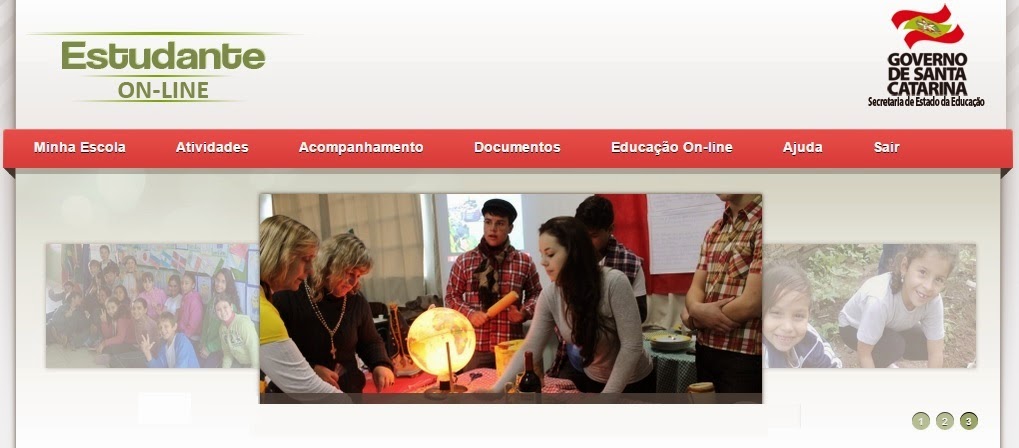Switch to slide 2 of the carousel
The width and height of the screenshot is (1019, 448).
[x=944, y=421]
